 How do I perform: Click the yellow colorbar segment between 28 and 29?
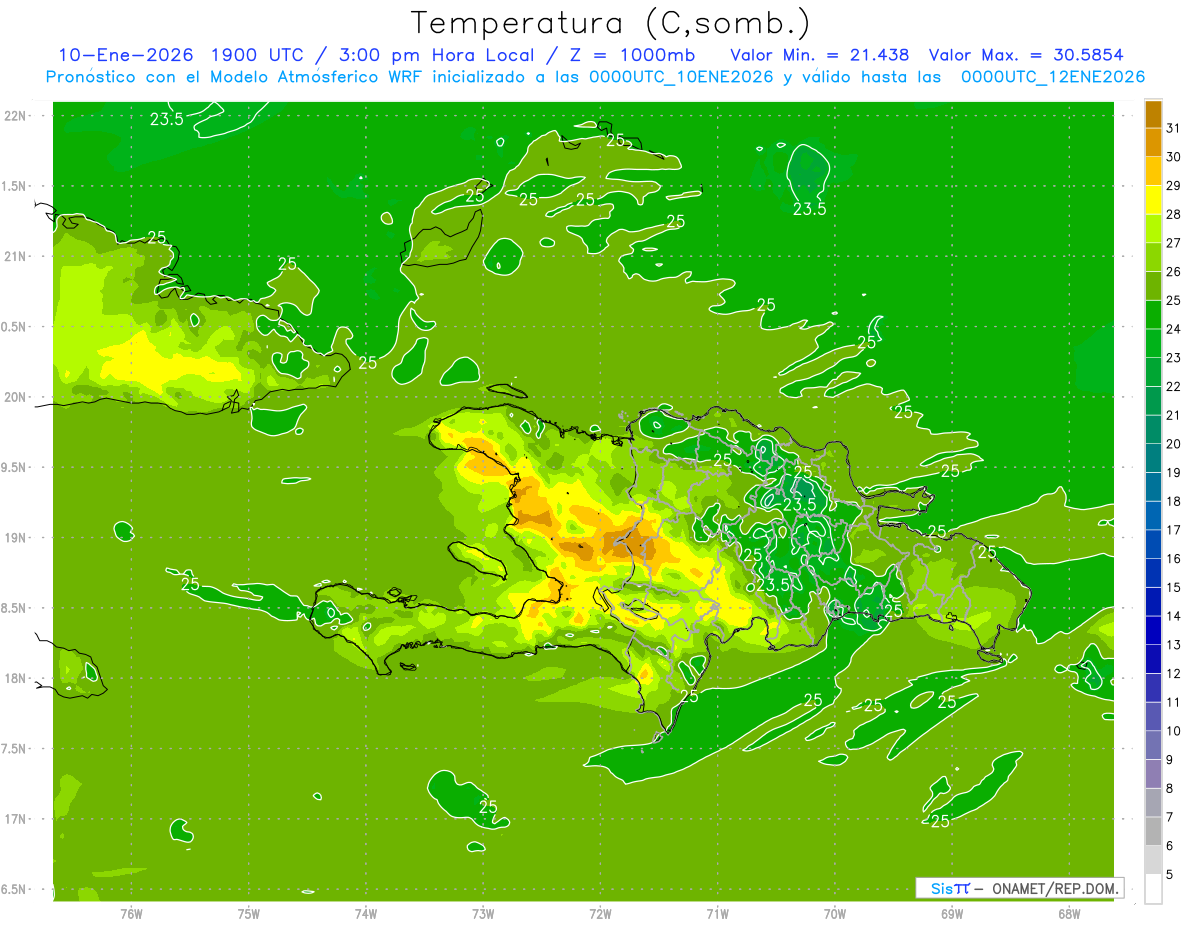point(1153,200)
